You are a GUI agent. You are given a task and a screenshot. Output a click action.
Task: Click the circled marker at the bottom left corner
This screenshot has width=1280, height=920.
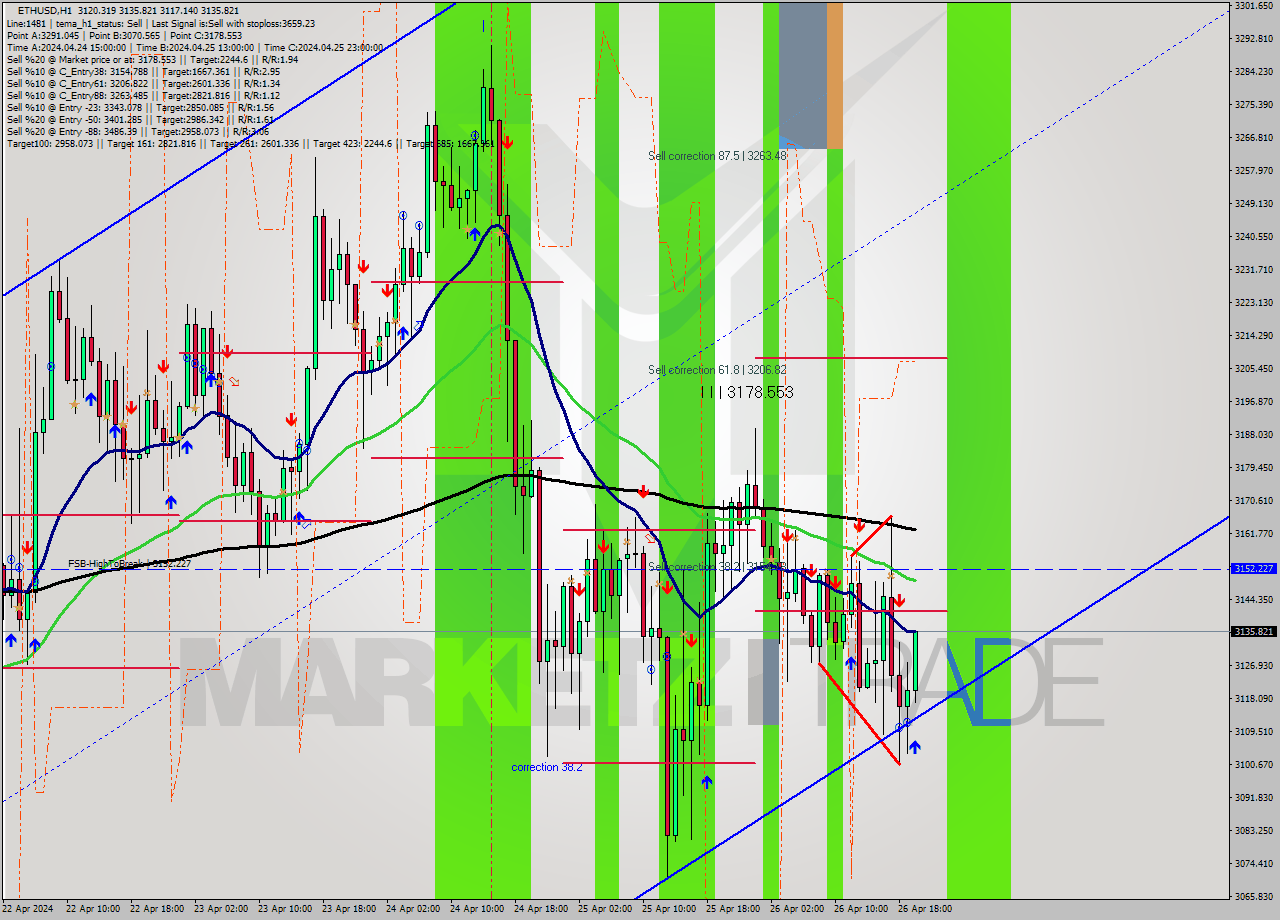coord(12,560)
